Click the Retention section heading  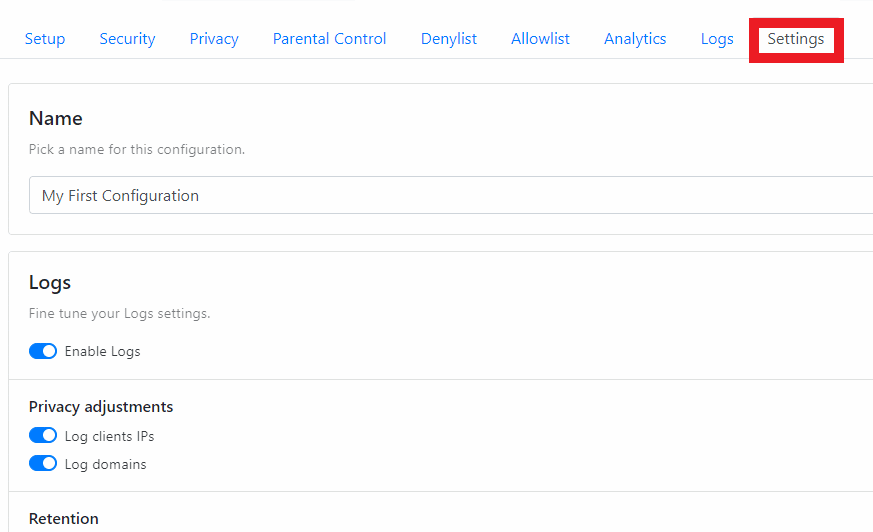coord(63,519)
